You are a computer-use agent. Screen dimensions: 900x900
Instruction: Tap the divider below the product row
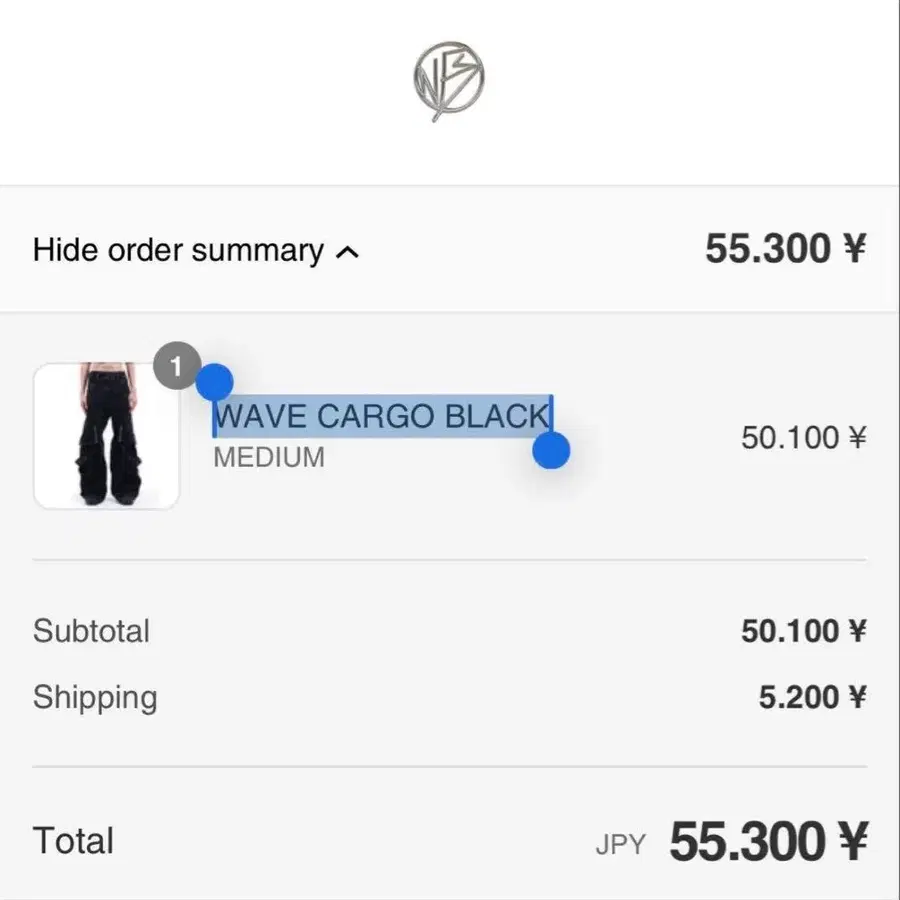coord(449,559)
